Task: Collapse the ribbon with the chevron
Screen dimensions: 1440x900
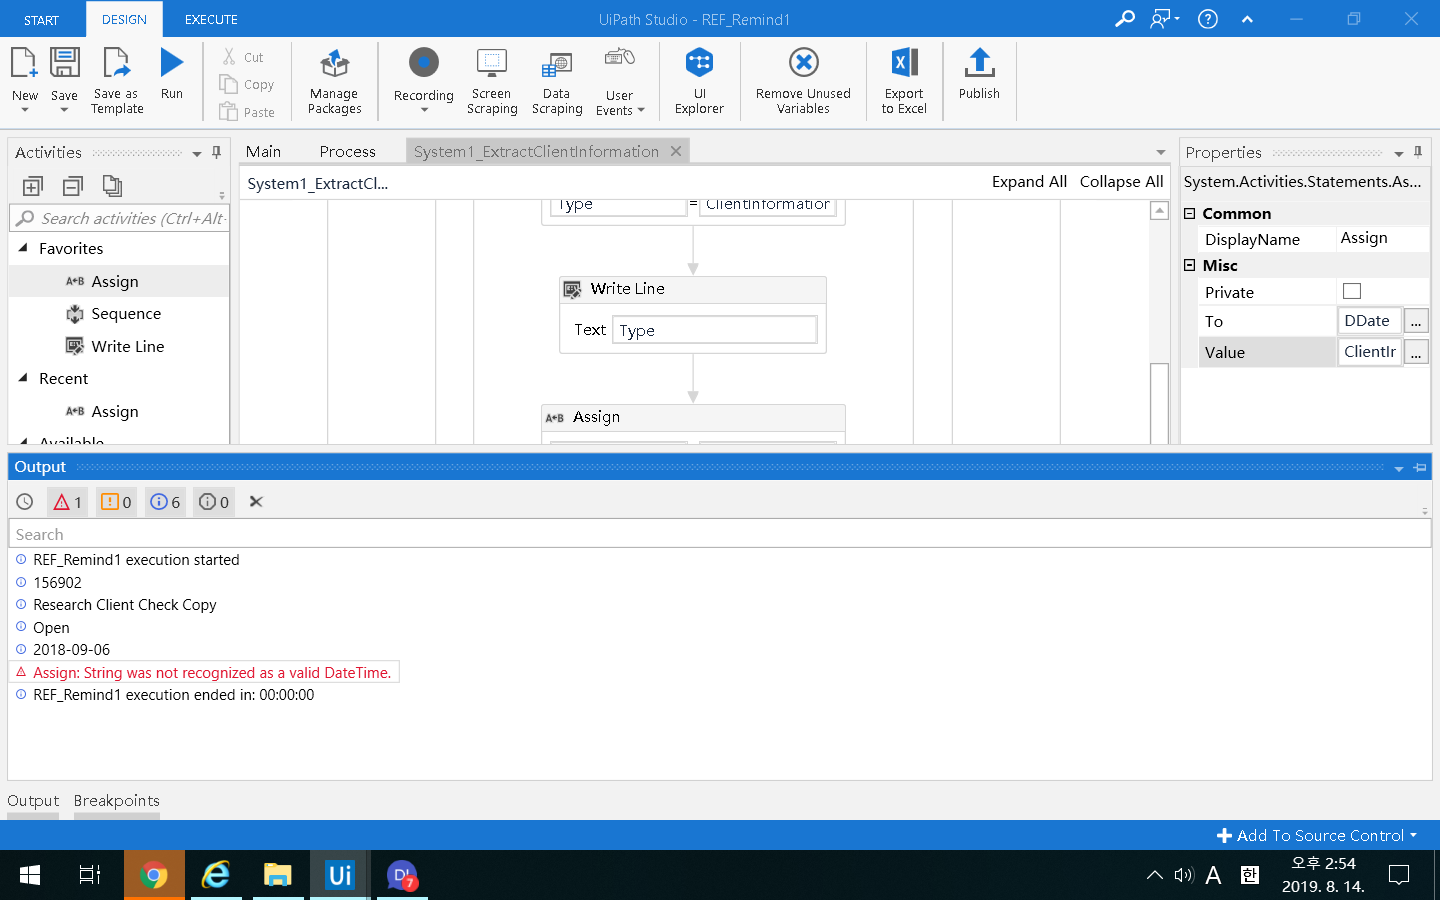Action: 1247,19
